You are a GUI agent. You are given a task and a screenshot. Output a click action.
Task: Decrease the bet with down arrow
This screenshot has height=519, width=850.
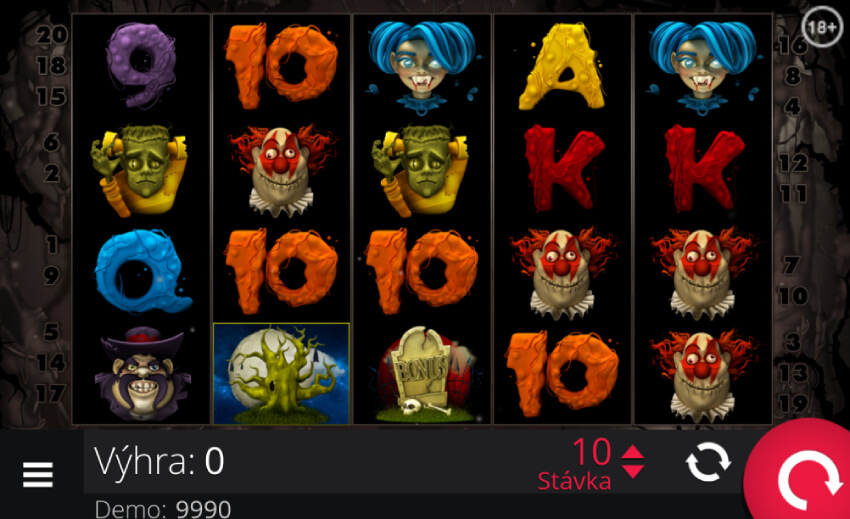[x=633, y=471]
